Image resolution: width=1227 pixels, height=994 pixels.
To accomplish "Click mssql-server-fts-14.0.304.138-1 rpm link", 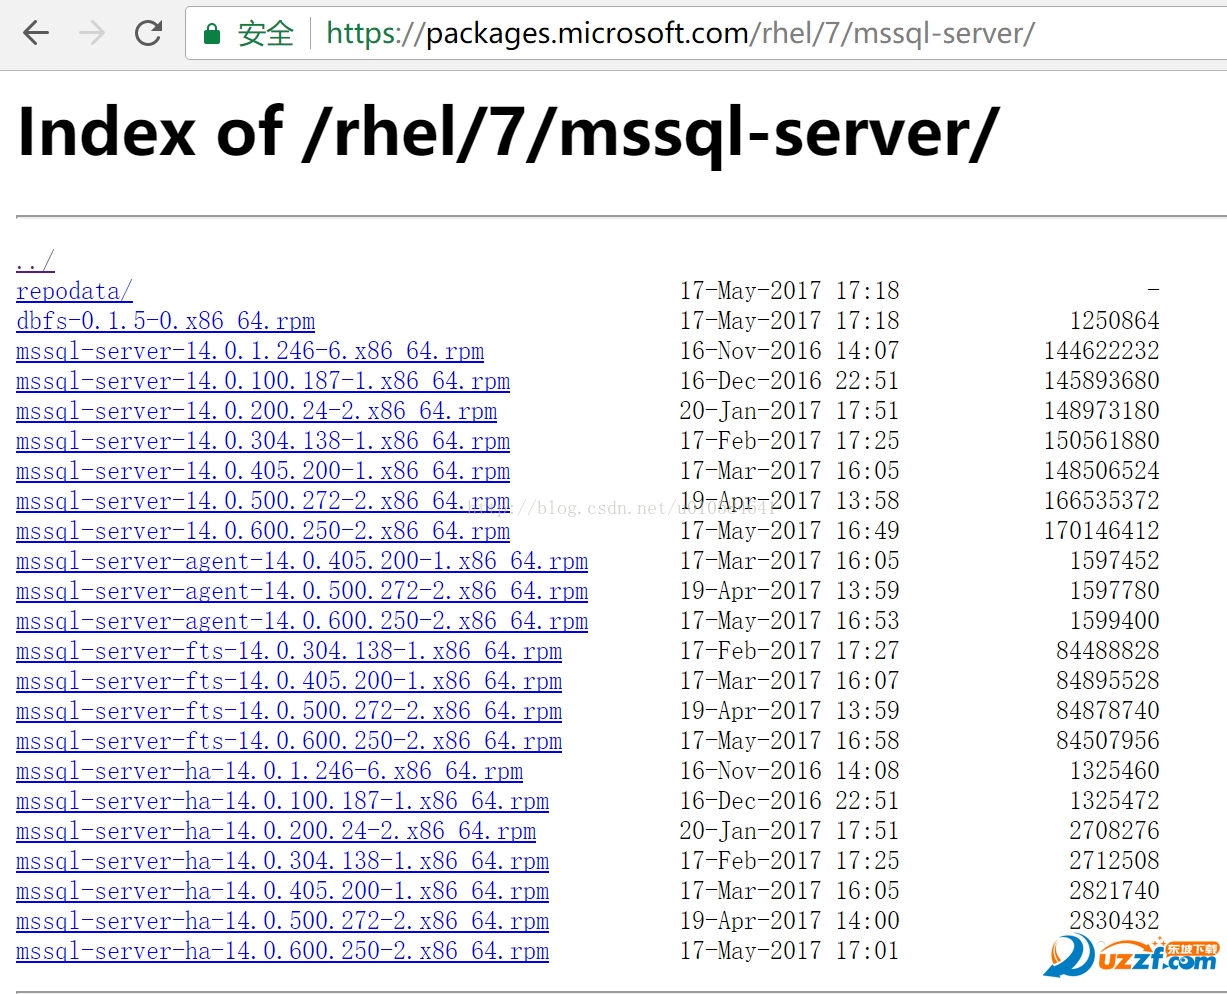I will pos(289,651).
